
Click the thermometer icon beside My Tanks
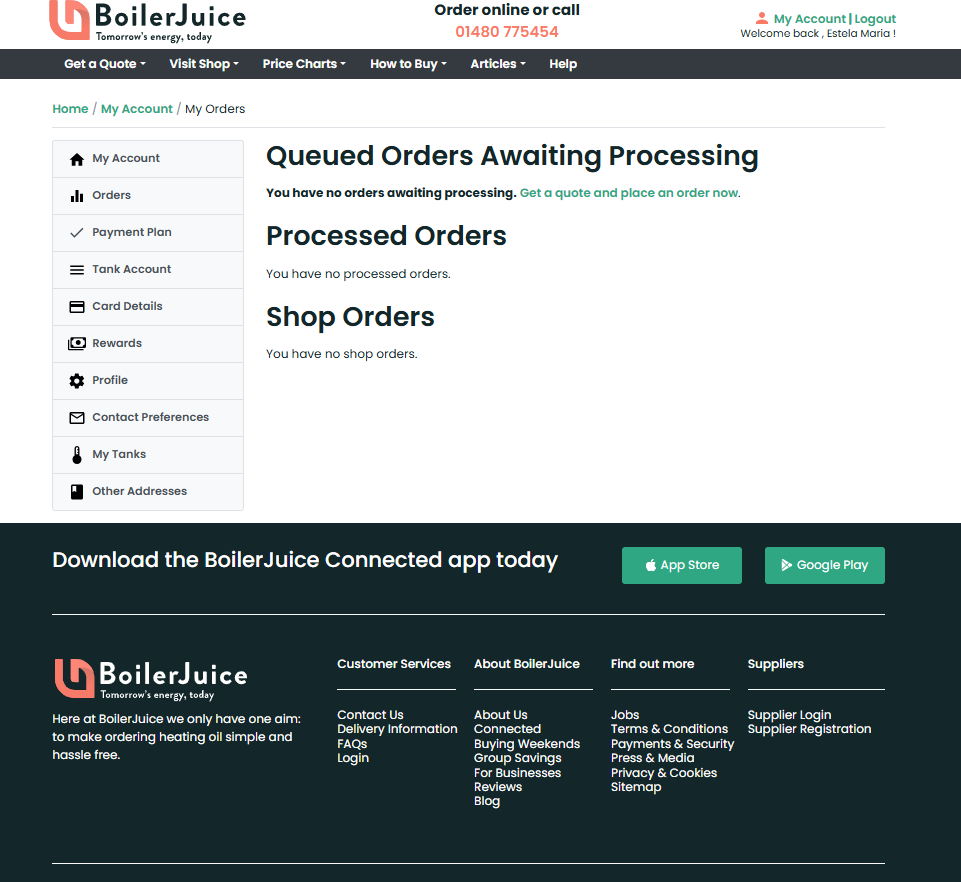tap(77, 455)
